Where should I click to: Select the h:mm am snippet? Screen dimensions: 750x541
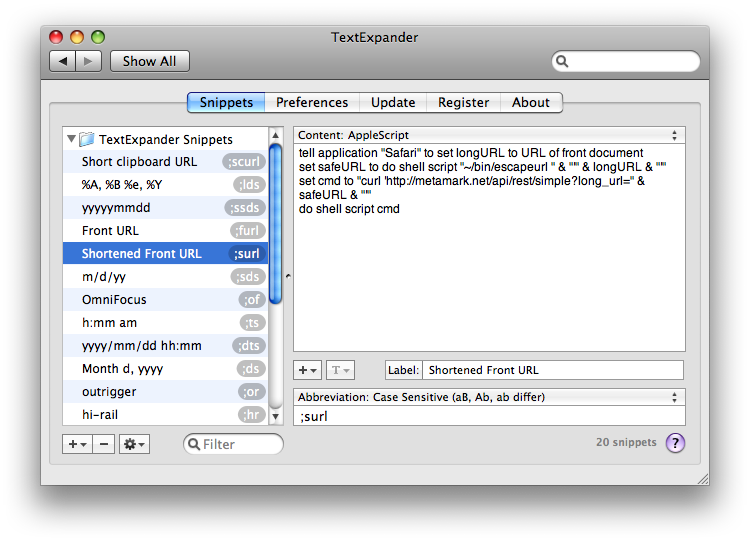pyautogui.click(x=165, y=322)
